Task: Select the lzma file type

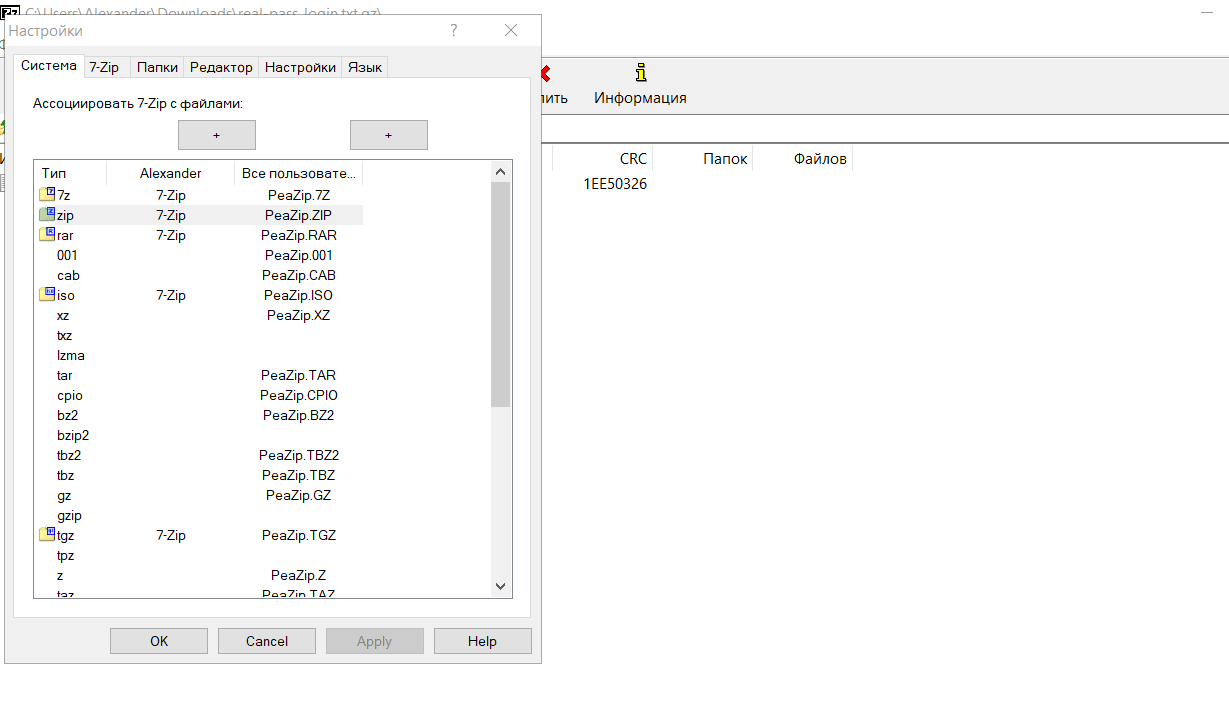Action: point(71,355)
